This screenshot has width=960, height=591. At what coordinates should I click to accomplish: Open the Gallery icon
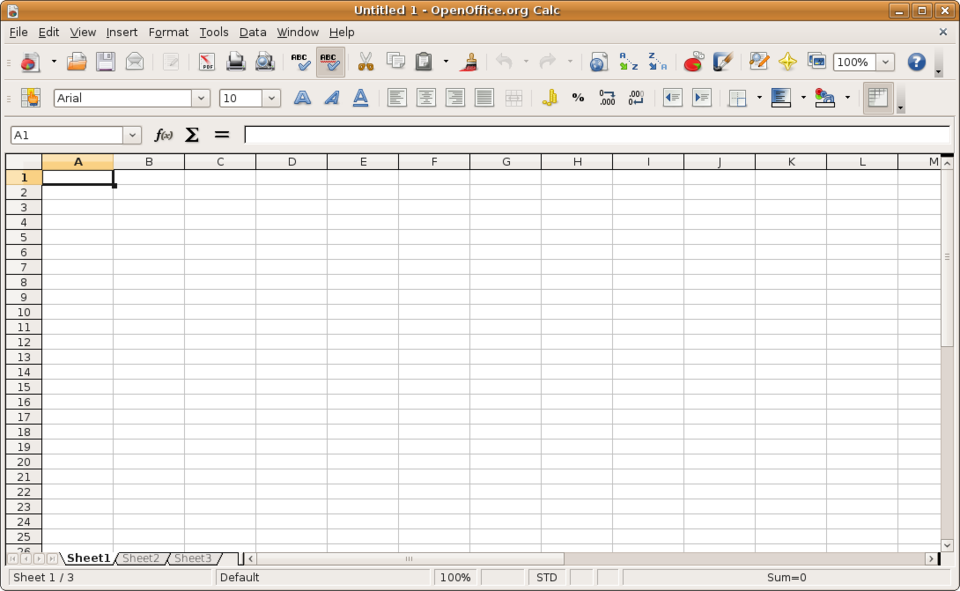(x=816, y=61)
